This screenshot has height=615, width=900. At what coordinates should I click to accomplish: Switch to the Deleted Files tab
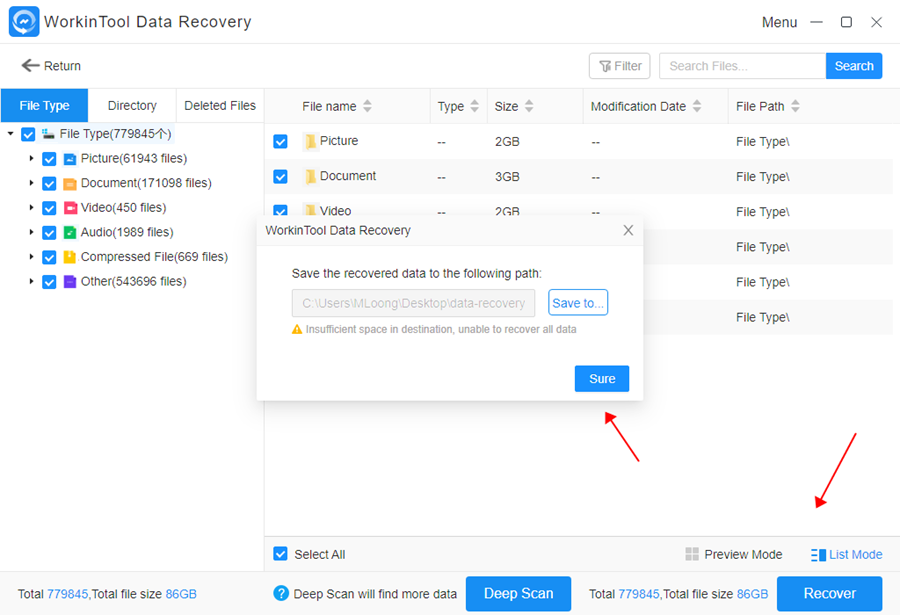(x=220, y=106)
